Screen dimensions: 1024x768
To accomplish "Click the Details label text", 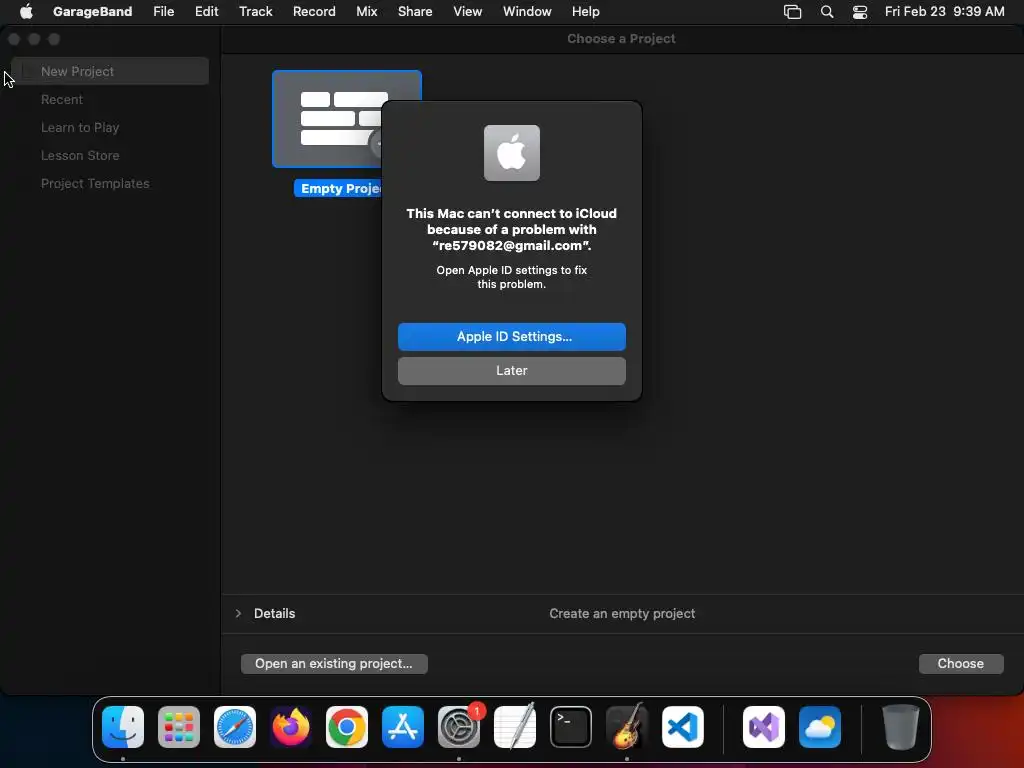I will pos(274,613).
